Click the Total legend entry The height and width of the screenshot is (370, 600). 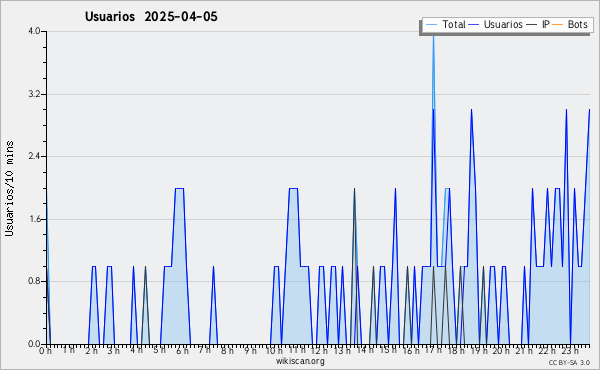[446, 24]
